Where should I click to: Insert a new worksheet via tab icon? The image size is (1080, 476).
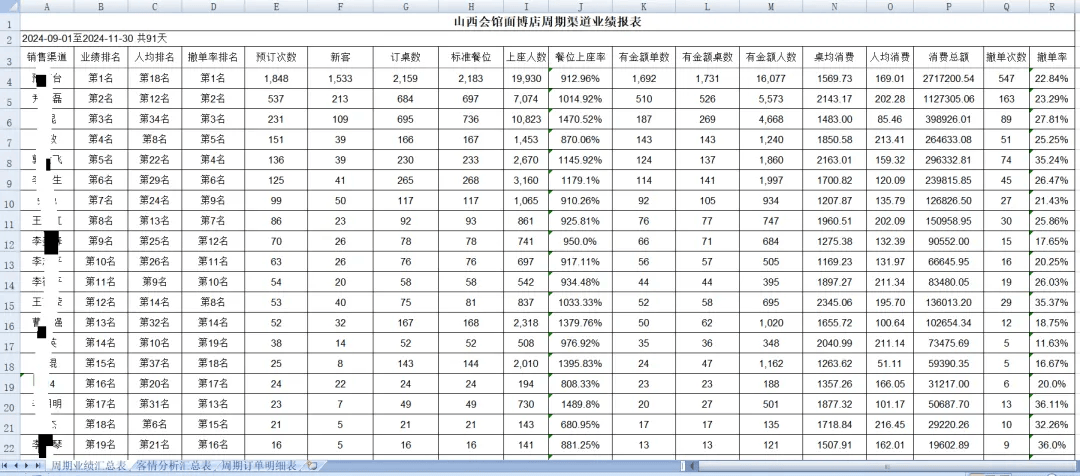312,466
